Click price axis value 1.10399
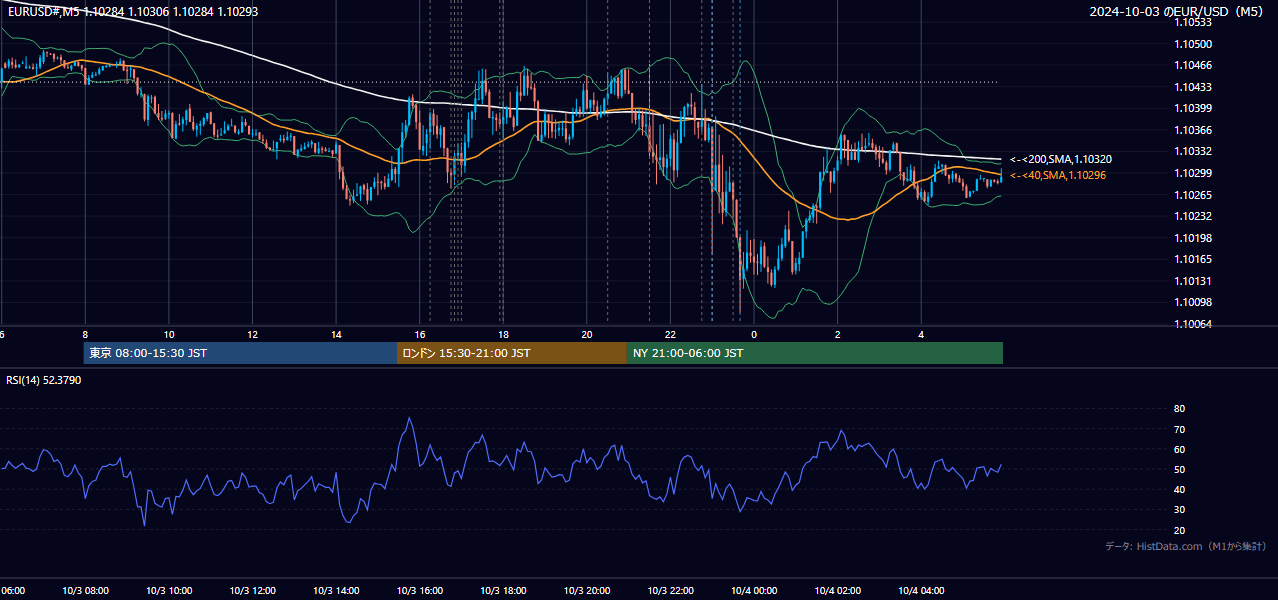1278x600 pixels. pos(1194,108)
